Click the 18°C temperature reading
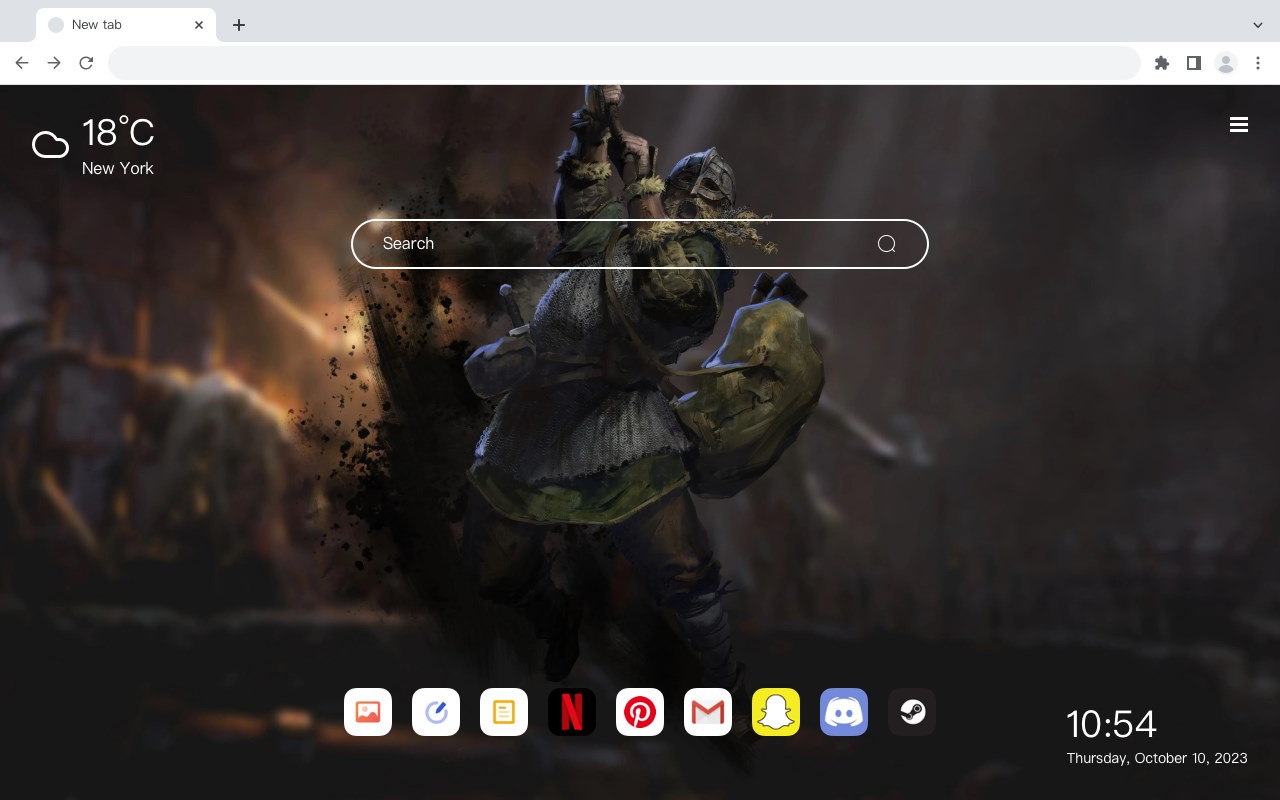This screenshot has width=1280, height=800. [118, 133]
